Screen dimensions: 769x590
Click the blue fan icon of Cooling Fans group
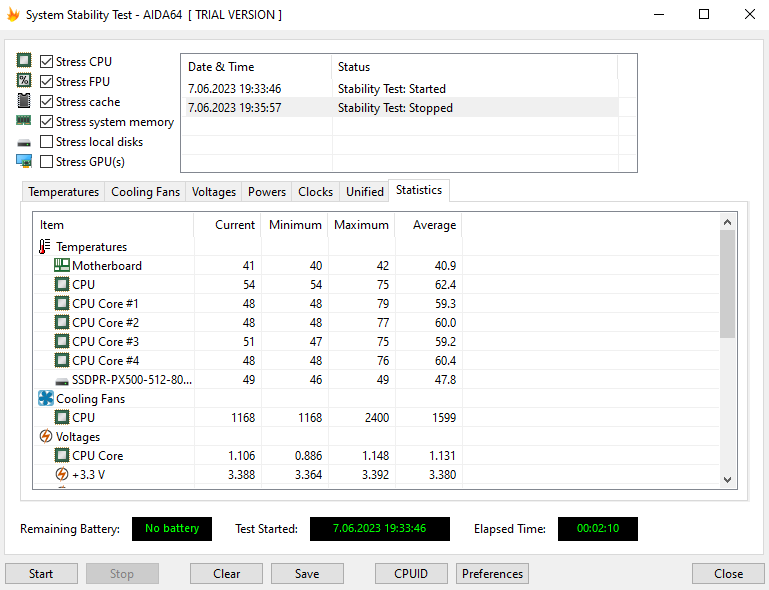tap(46, 398)
